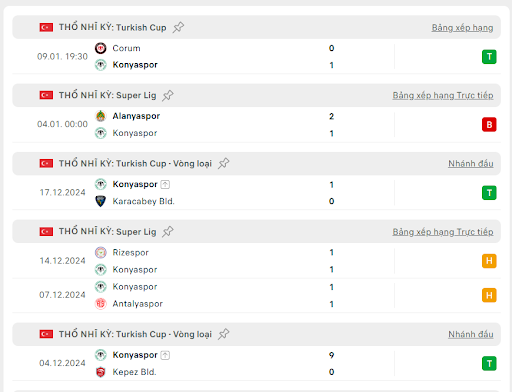Click the red B badge for Alanyaspor match
Viewport: 512px width, 392px height.
489,125
